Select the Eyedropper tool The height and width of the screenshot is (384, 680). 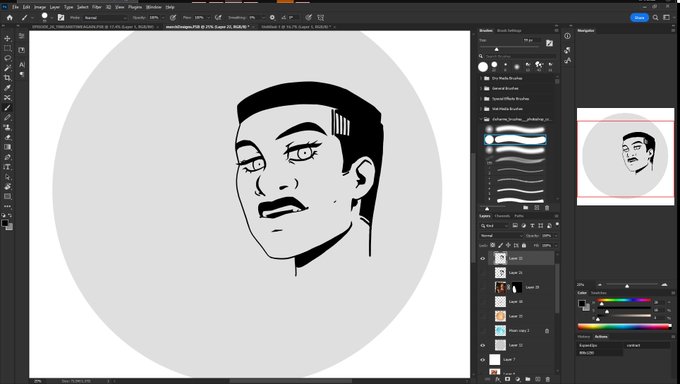point(7,88)
